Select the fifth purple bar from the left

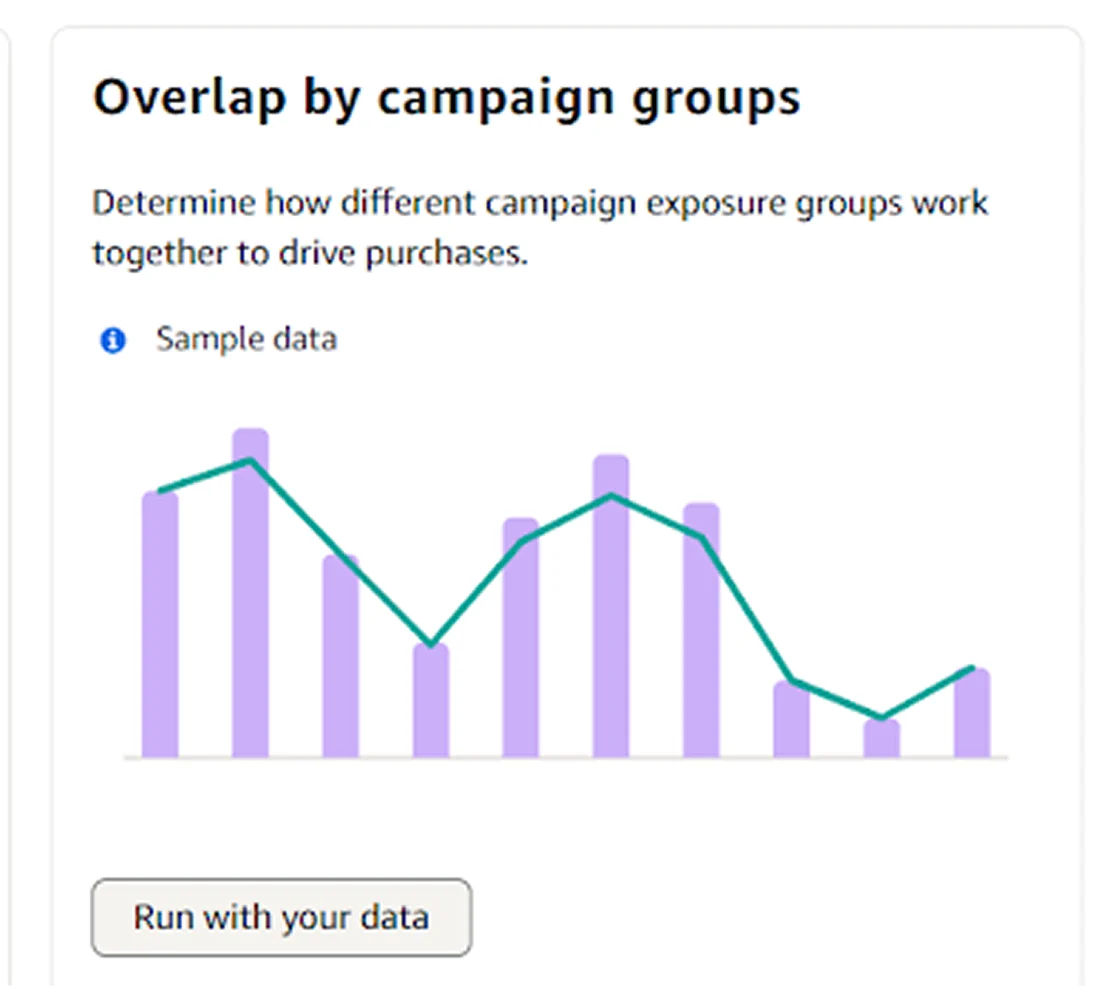click(520, 650)
